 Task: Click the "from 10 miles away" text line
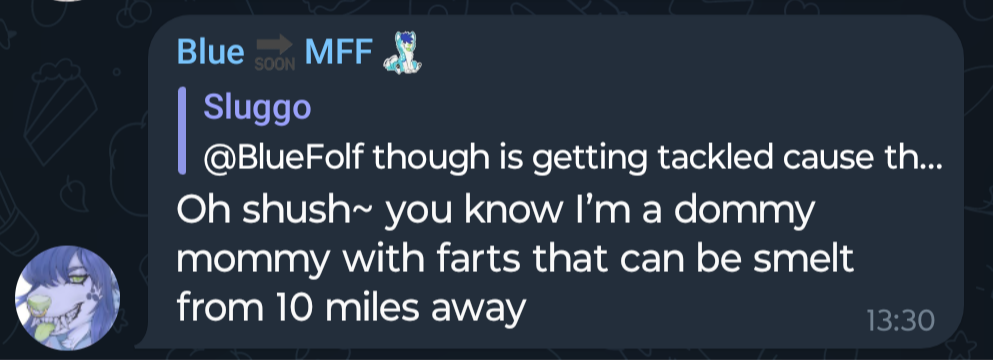[x=351, y=308]
